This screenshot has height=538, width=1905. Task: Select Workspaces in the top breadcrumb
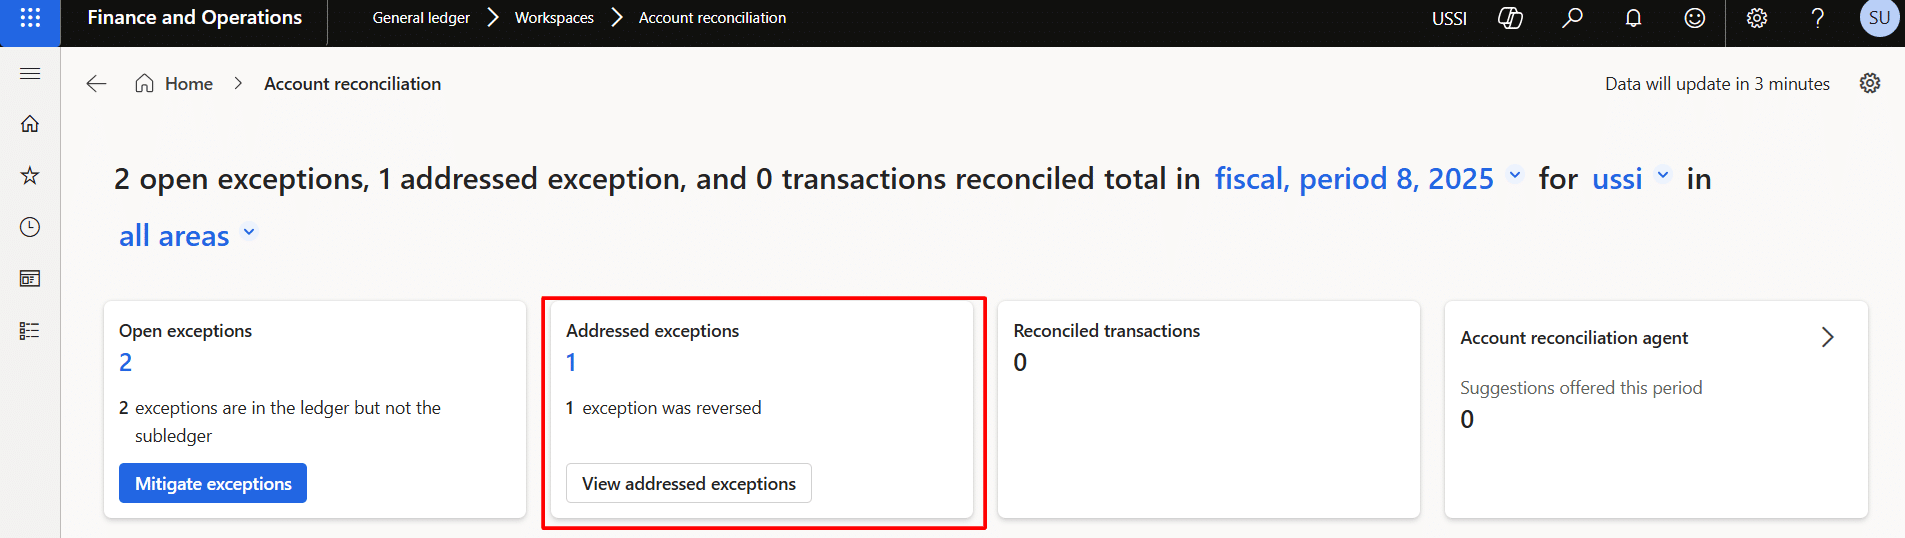pyautogui.click(x=554, y=18)
